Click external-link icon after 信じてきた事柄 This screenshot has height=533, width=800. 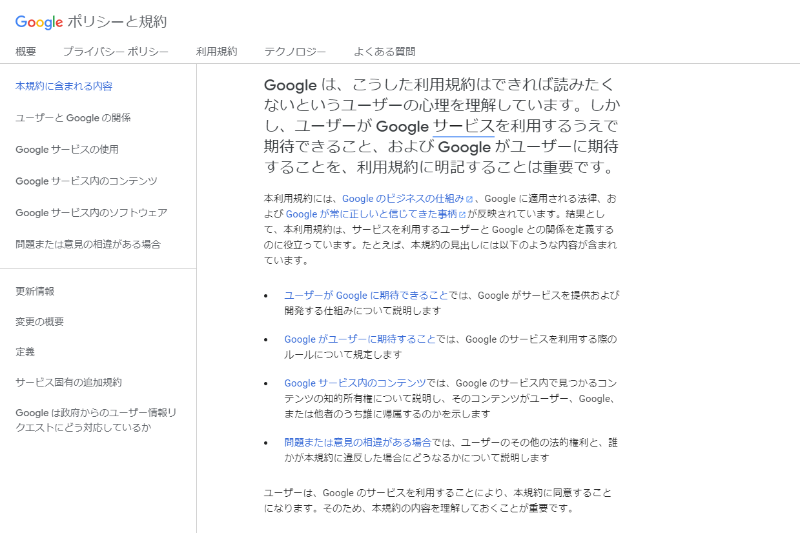(462, 214)
